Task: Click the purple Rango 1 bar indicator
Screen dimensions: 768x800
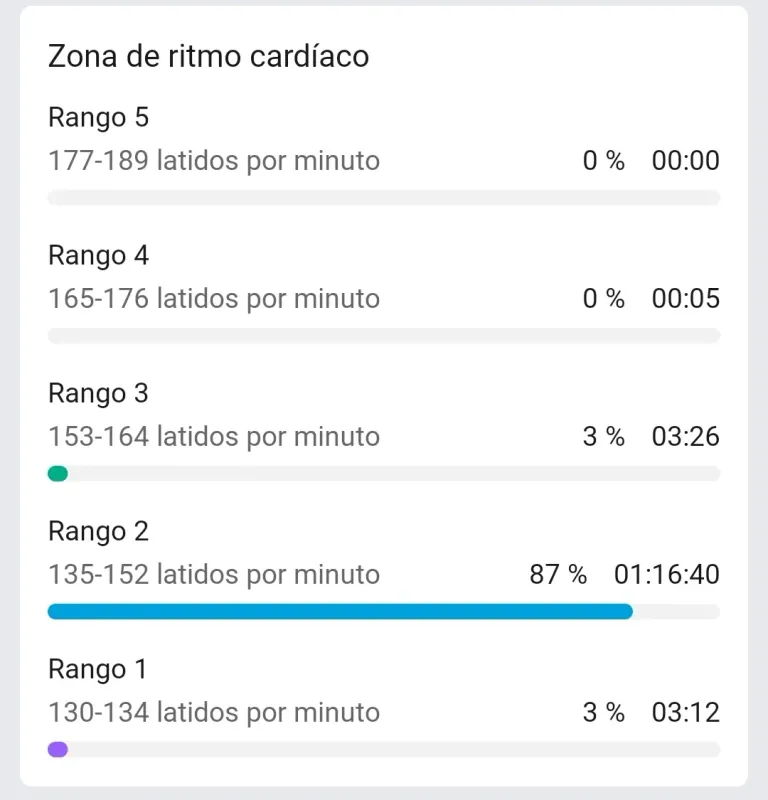Action: [58, 749]
